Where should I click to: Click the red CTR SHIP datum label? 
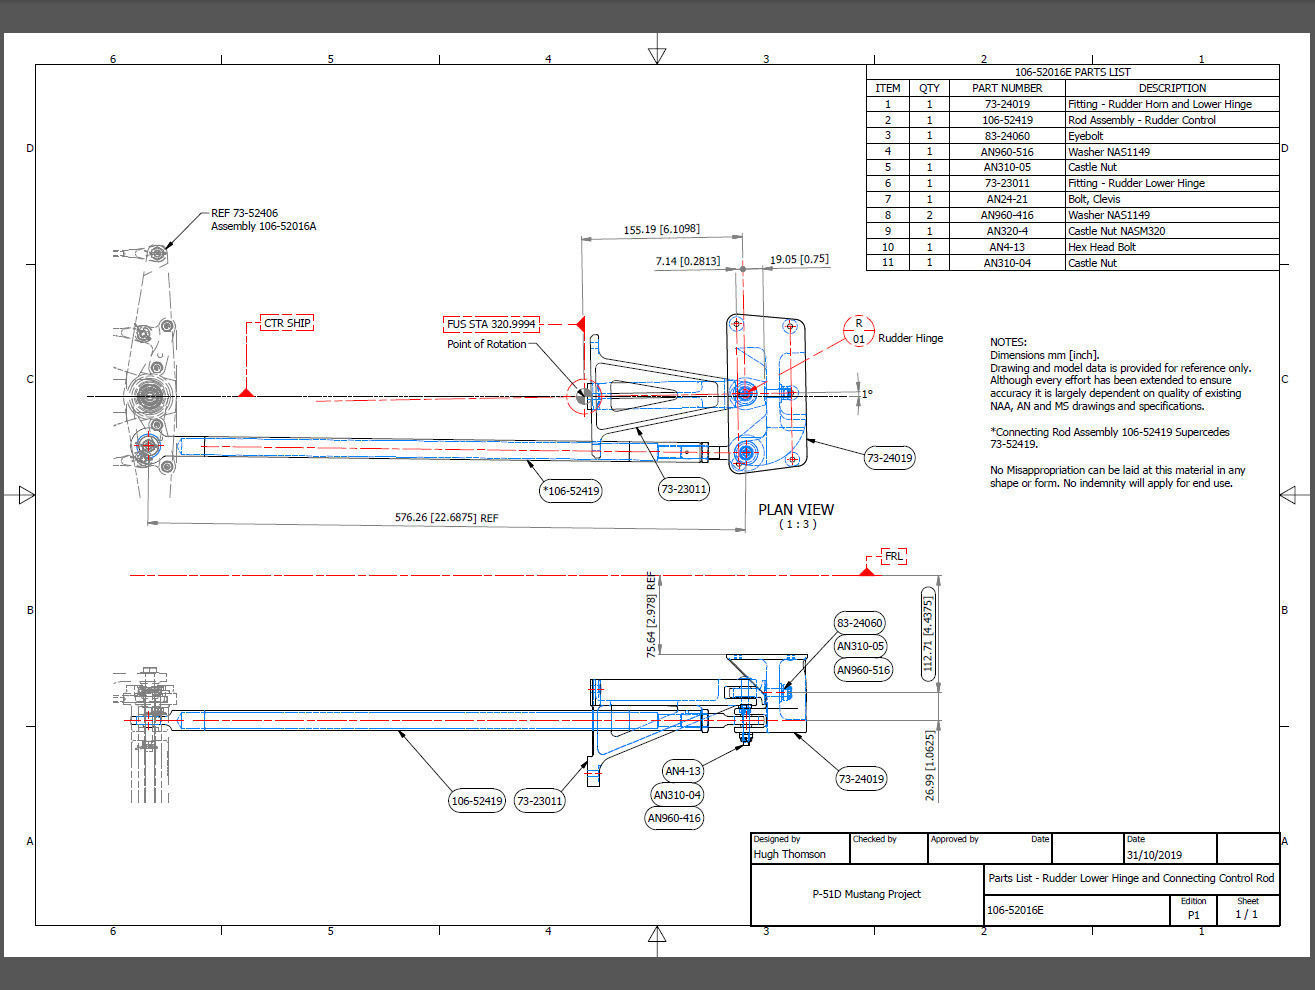pos(286,323)
